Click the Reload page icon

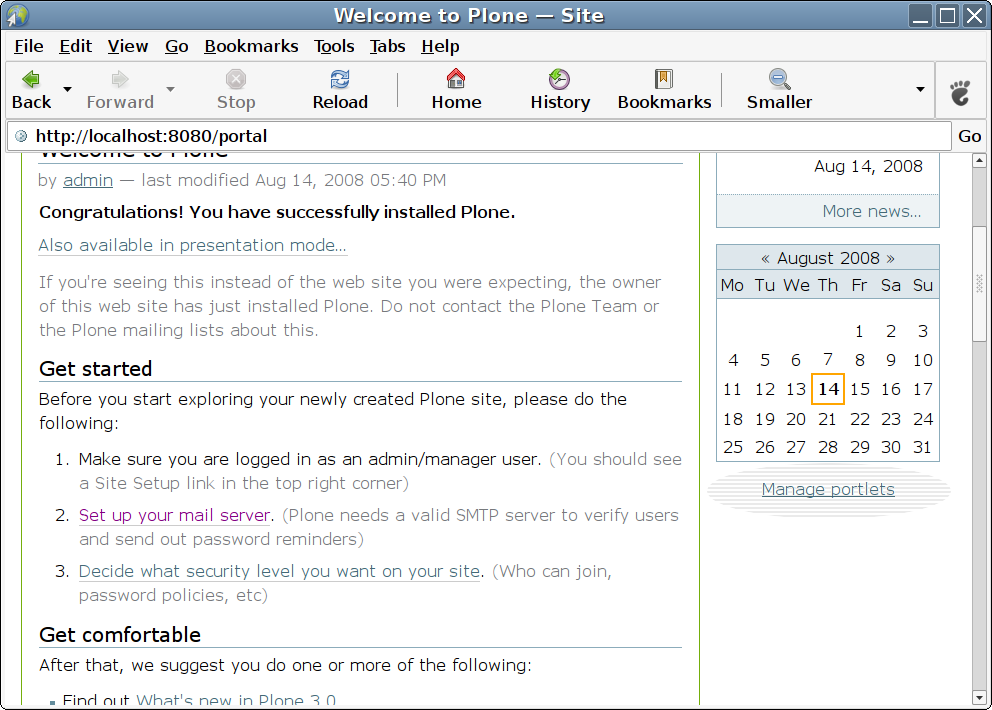tap(340, 79)
